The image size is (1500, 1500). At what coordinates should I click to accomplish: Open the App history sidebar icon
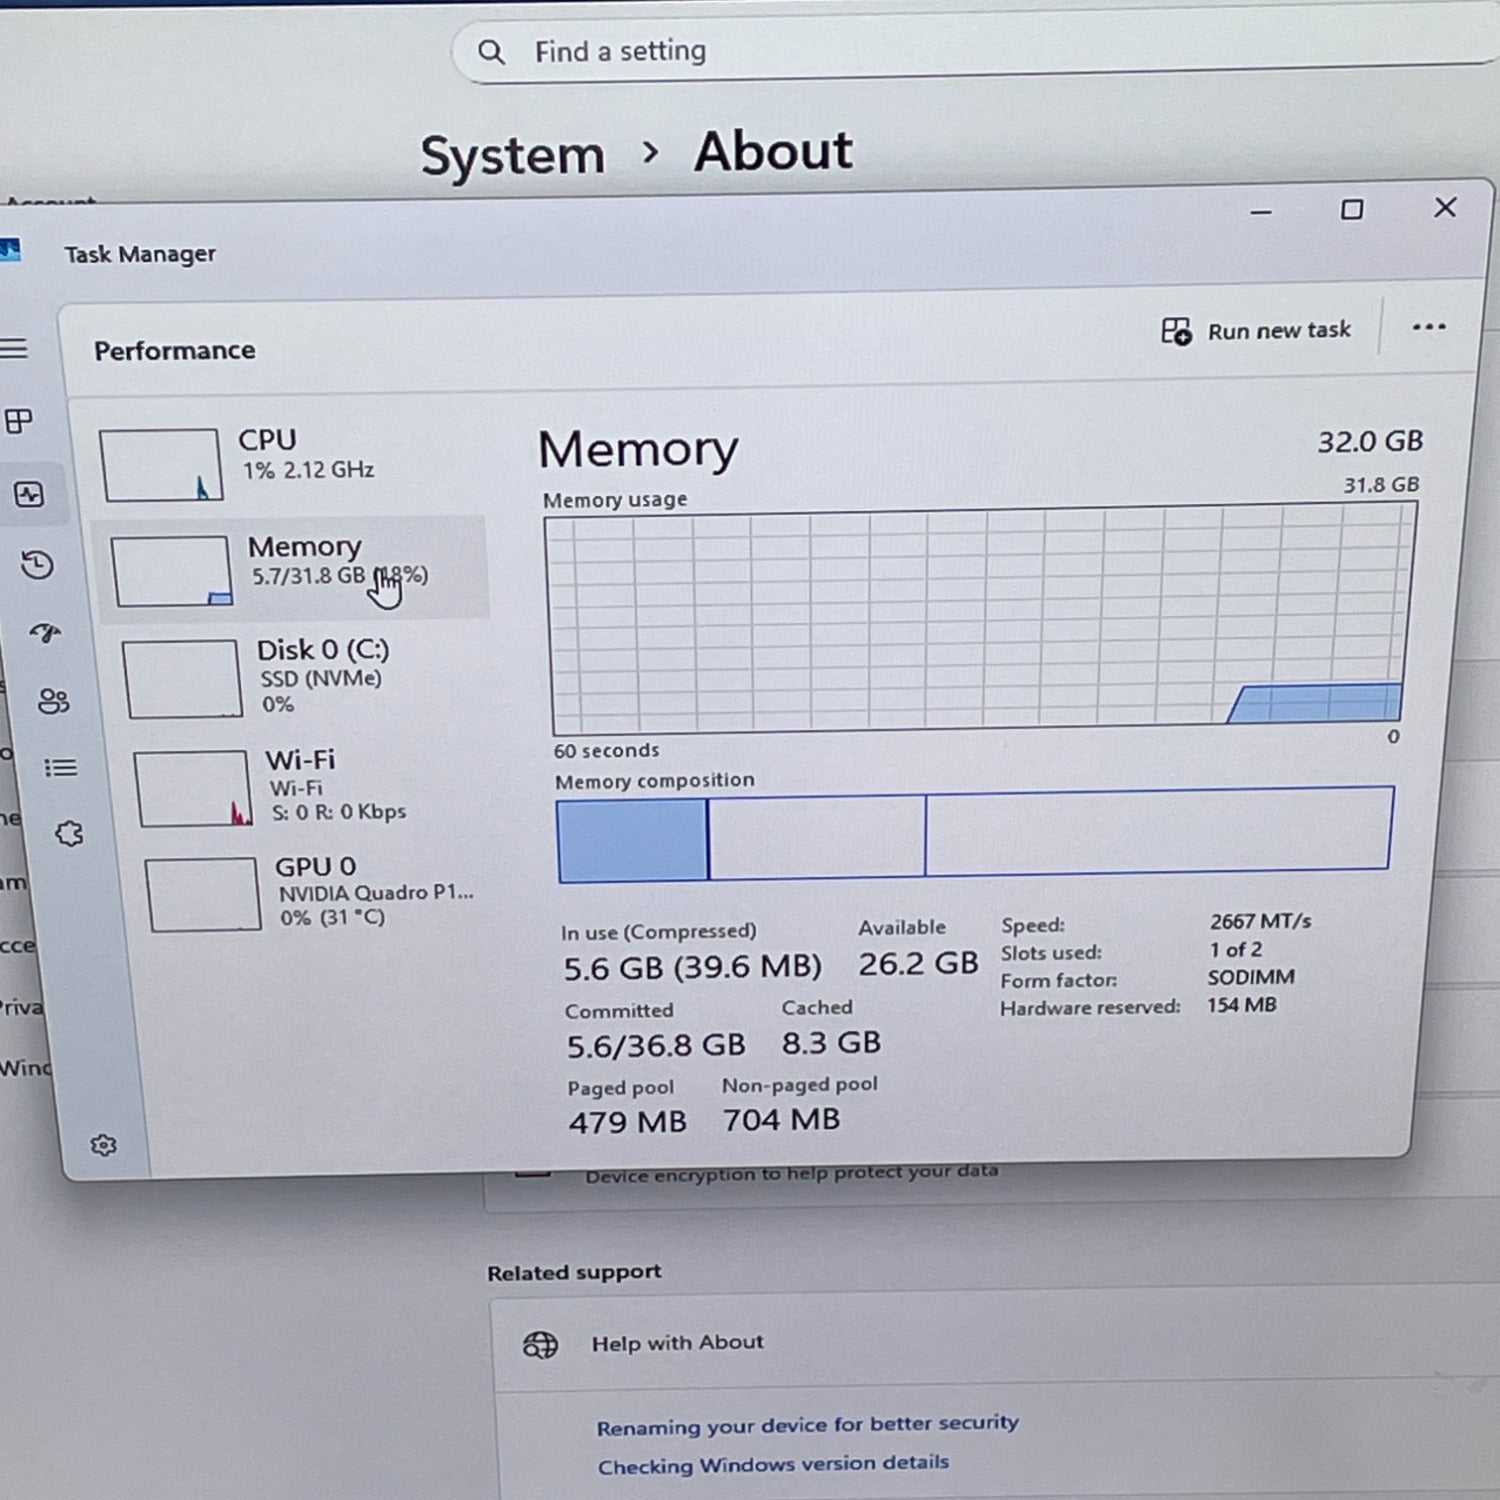[x=37, y=565]
